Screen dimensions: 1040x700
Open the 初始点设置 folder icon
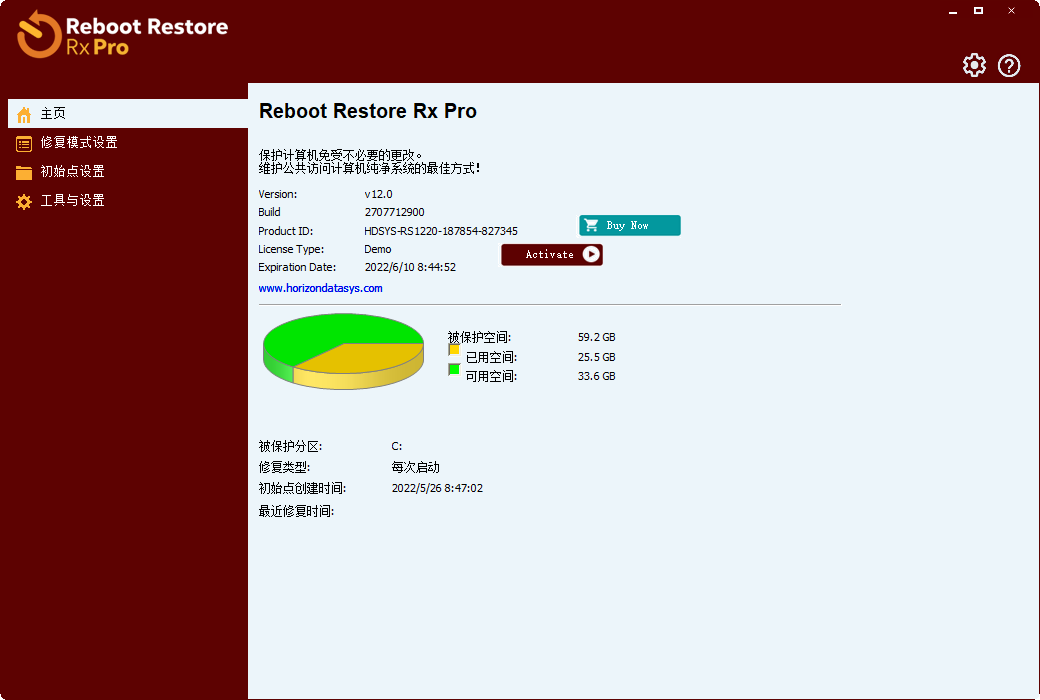22,171
